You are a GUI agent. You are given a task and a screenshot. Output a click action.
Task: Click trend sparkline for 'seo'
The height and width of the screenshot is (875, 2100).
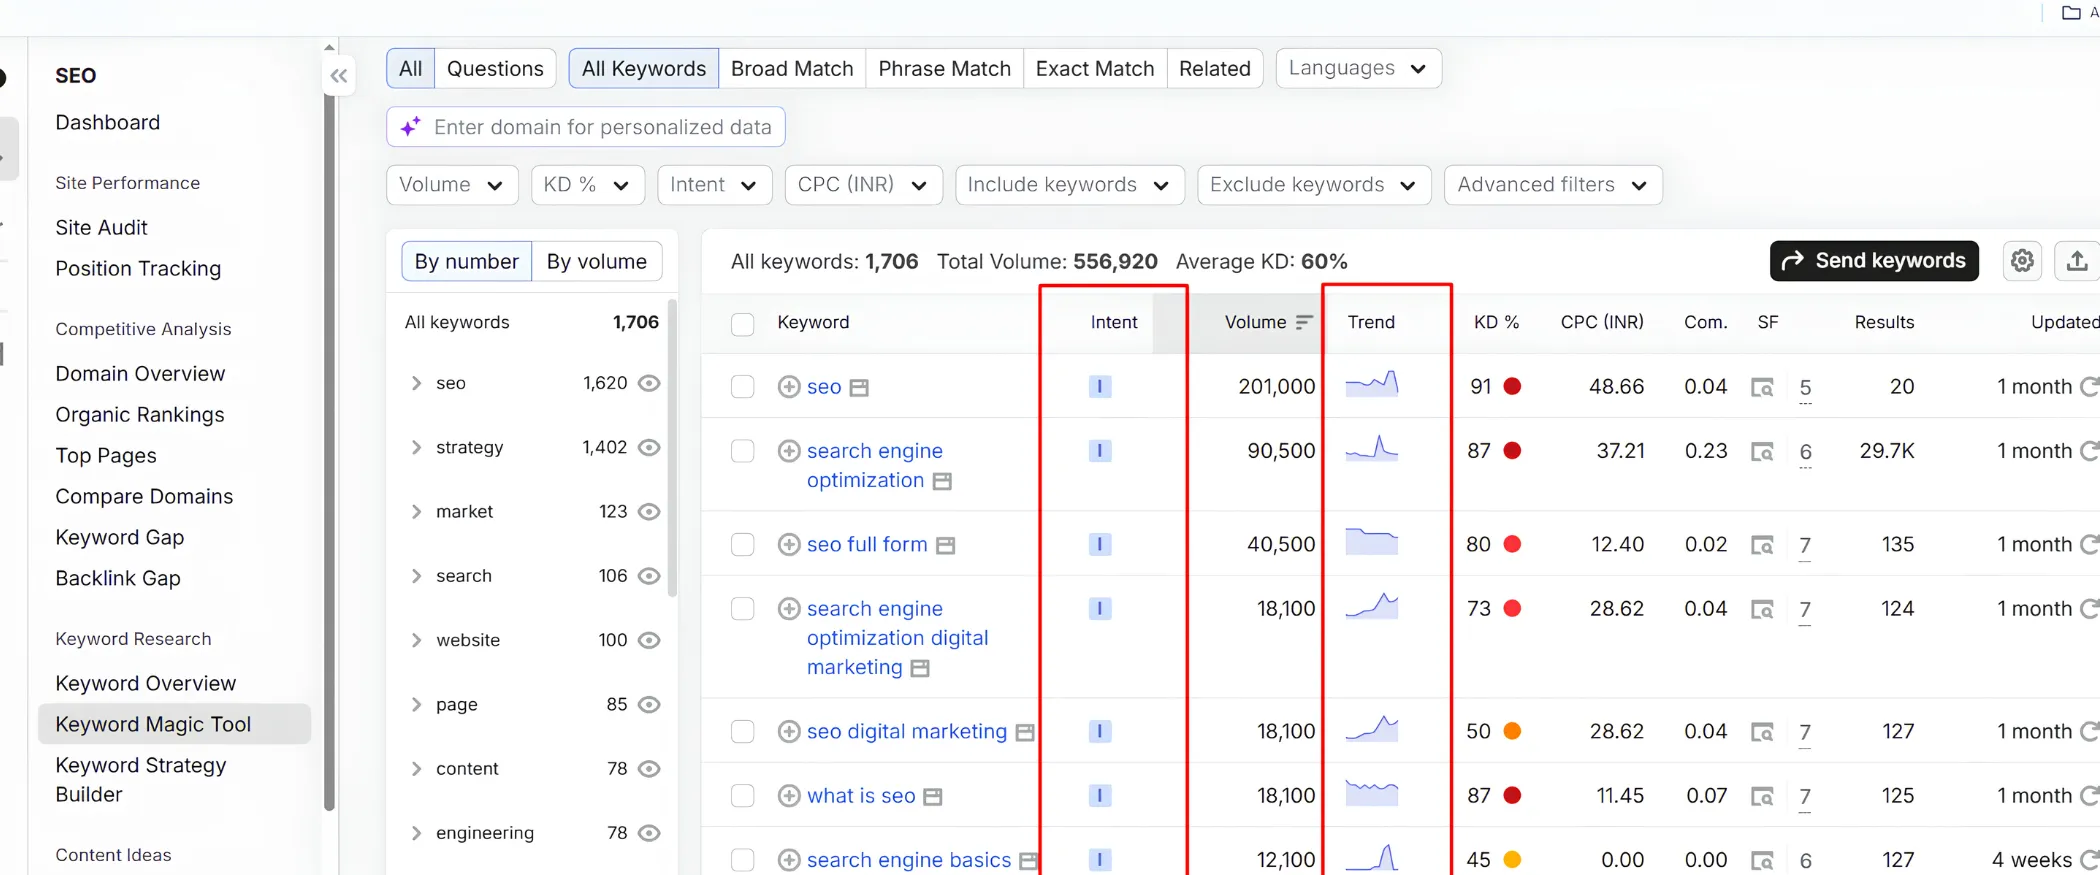point(1372,385)
